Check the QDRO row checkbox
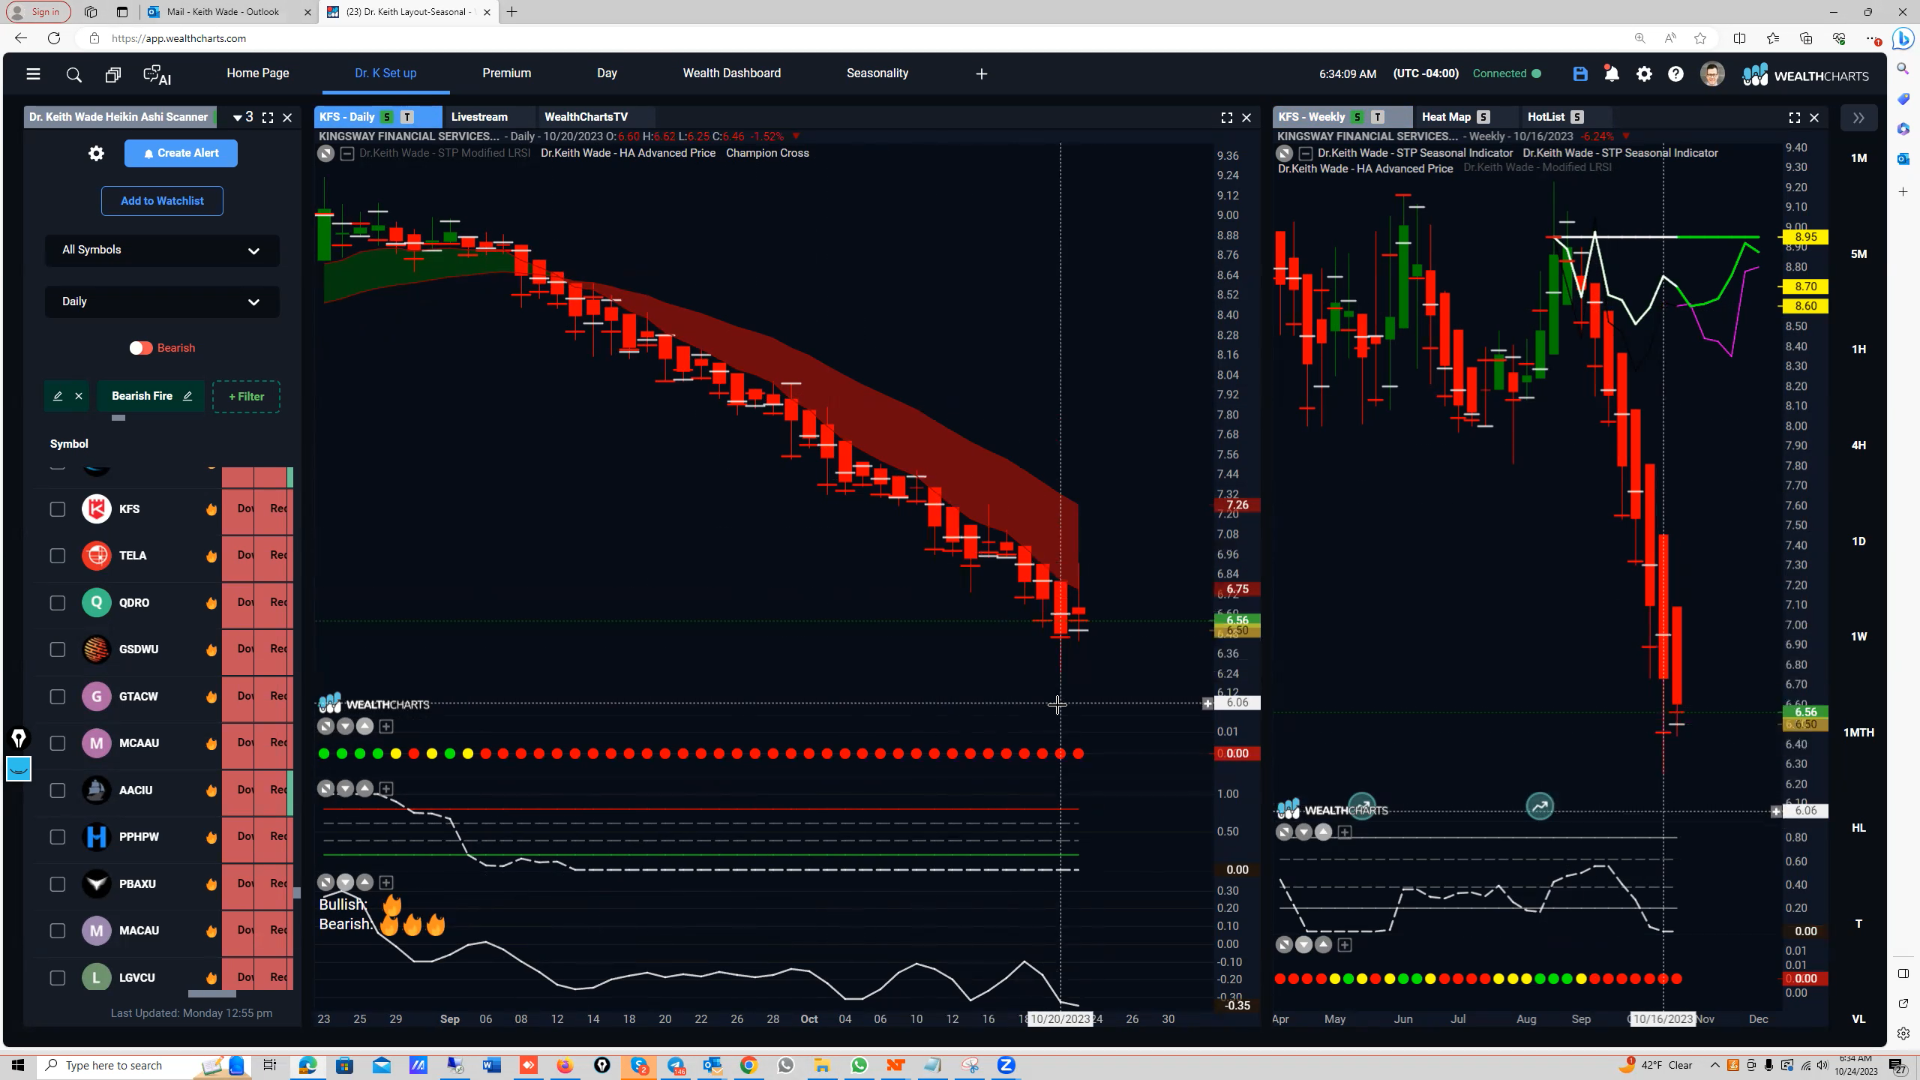The width and height of the screenshot is (1920, 1080). pos(57,603)
